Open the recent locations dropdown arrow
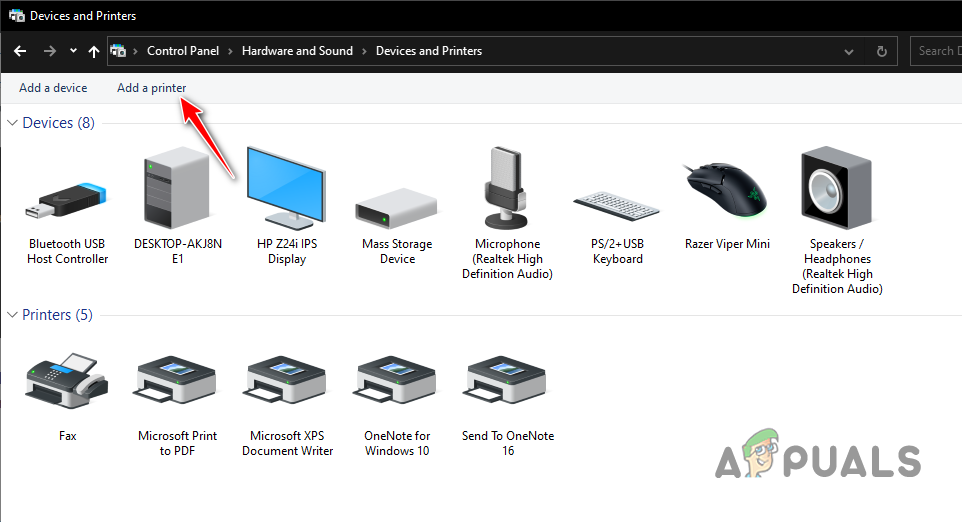The image size is (962, 522). tap(74, 51)
